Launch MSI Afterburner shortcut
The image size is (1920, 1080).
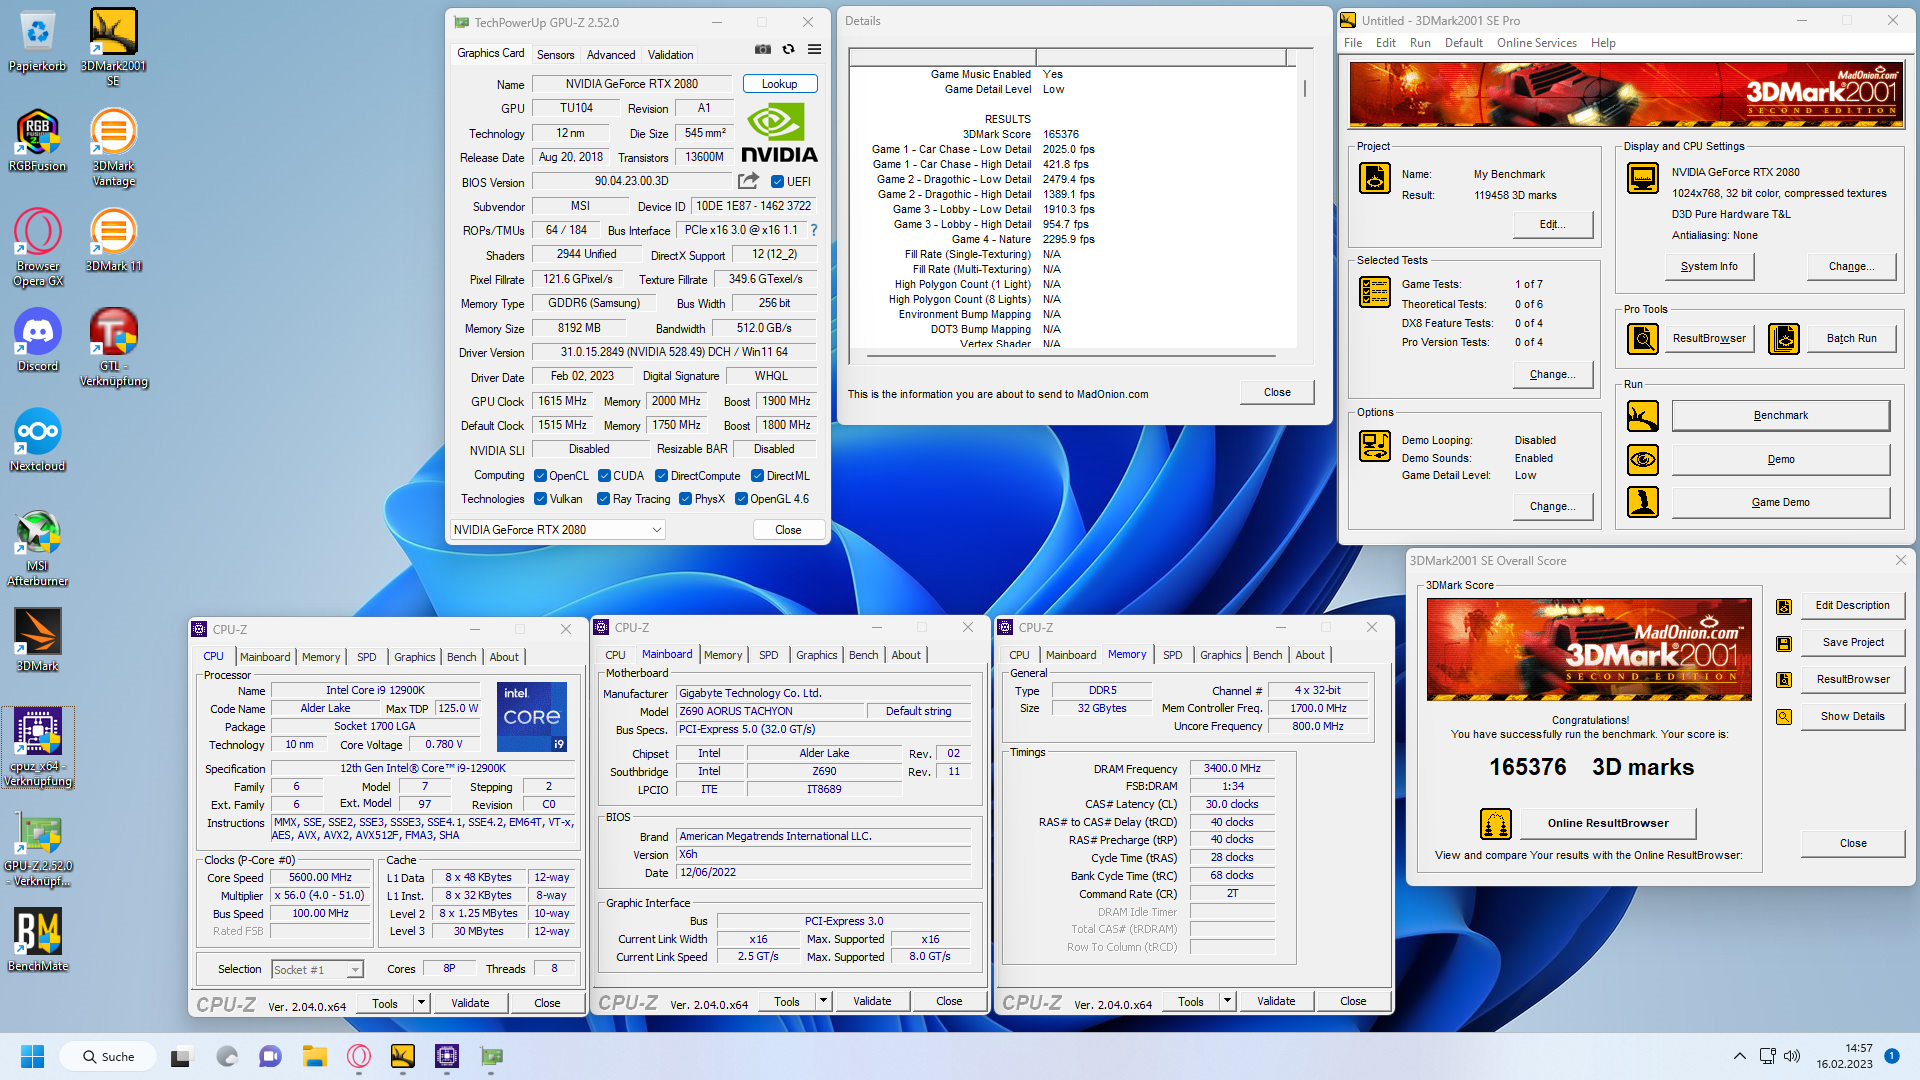(x=38, y=548)
